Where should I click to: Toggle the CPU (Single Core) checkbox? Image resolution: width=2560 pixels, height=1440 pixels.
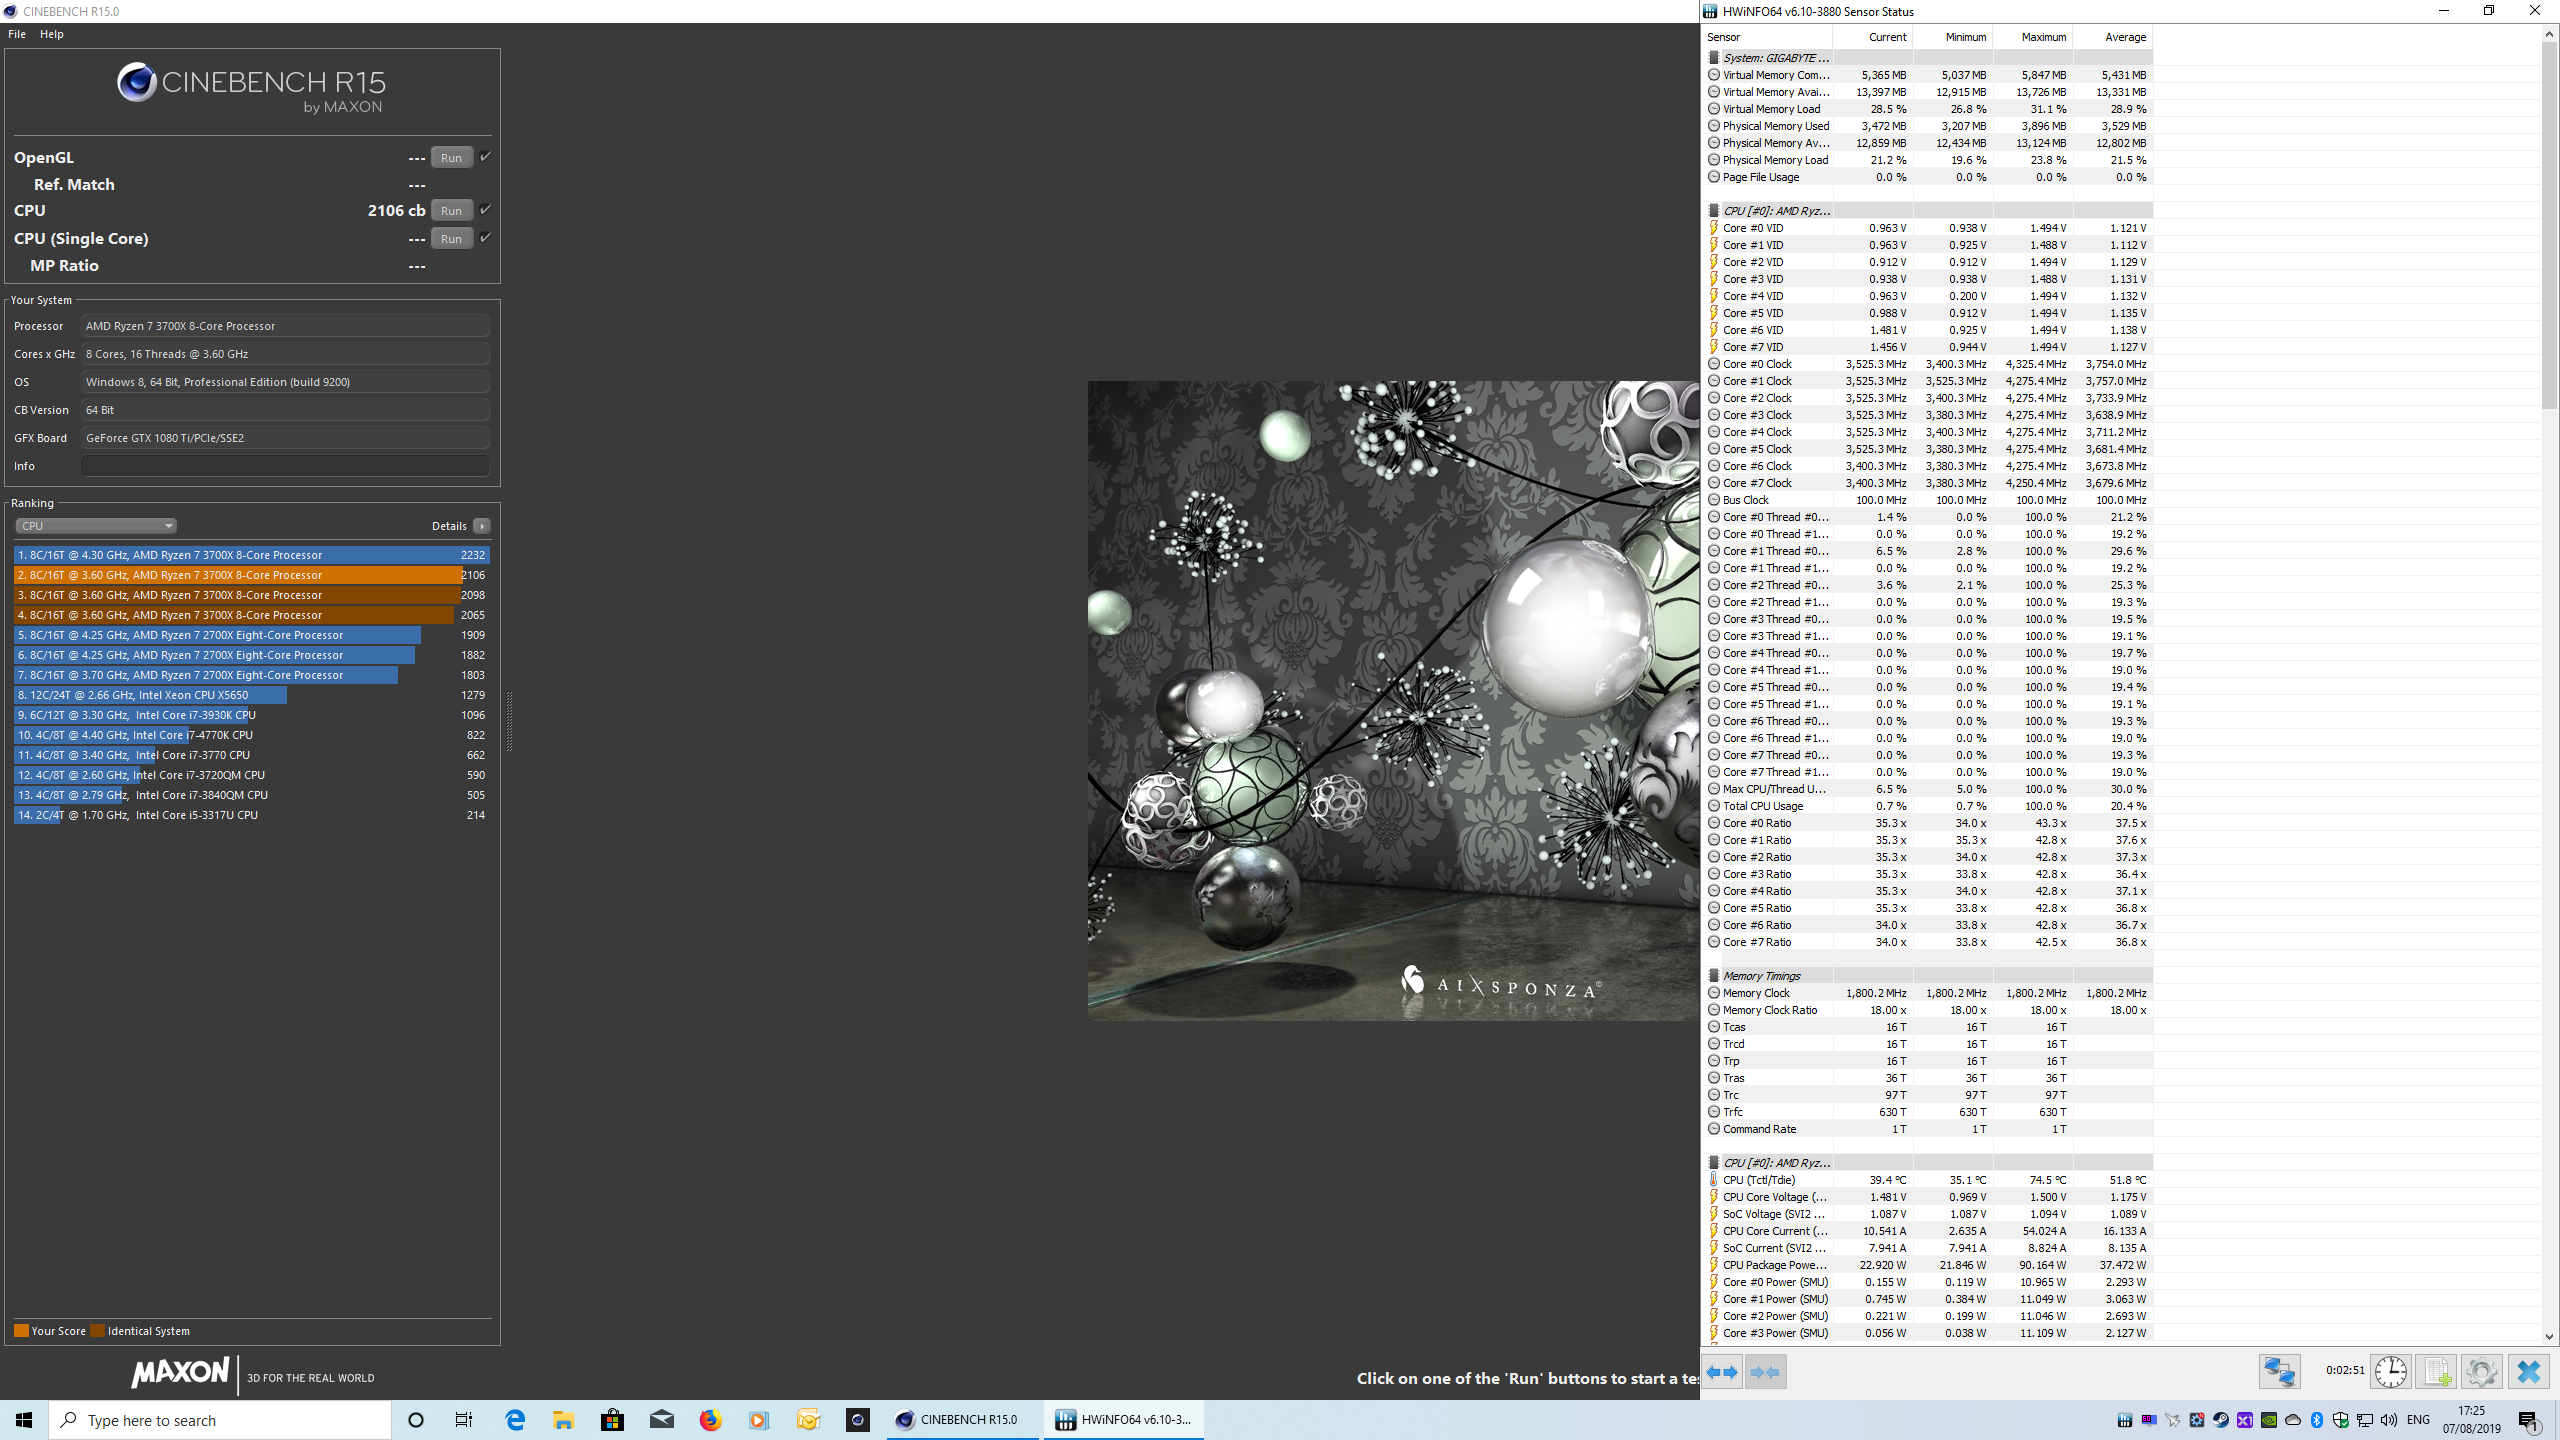click(485, 238)
